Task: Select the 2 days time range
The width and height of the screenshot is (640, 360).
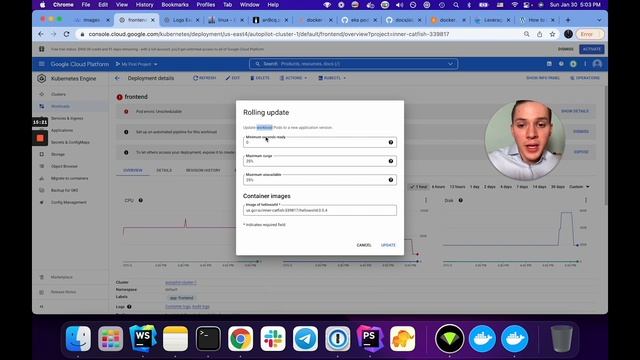Action: tap(490, 187)
